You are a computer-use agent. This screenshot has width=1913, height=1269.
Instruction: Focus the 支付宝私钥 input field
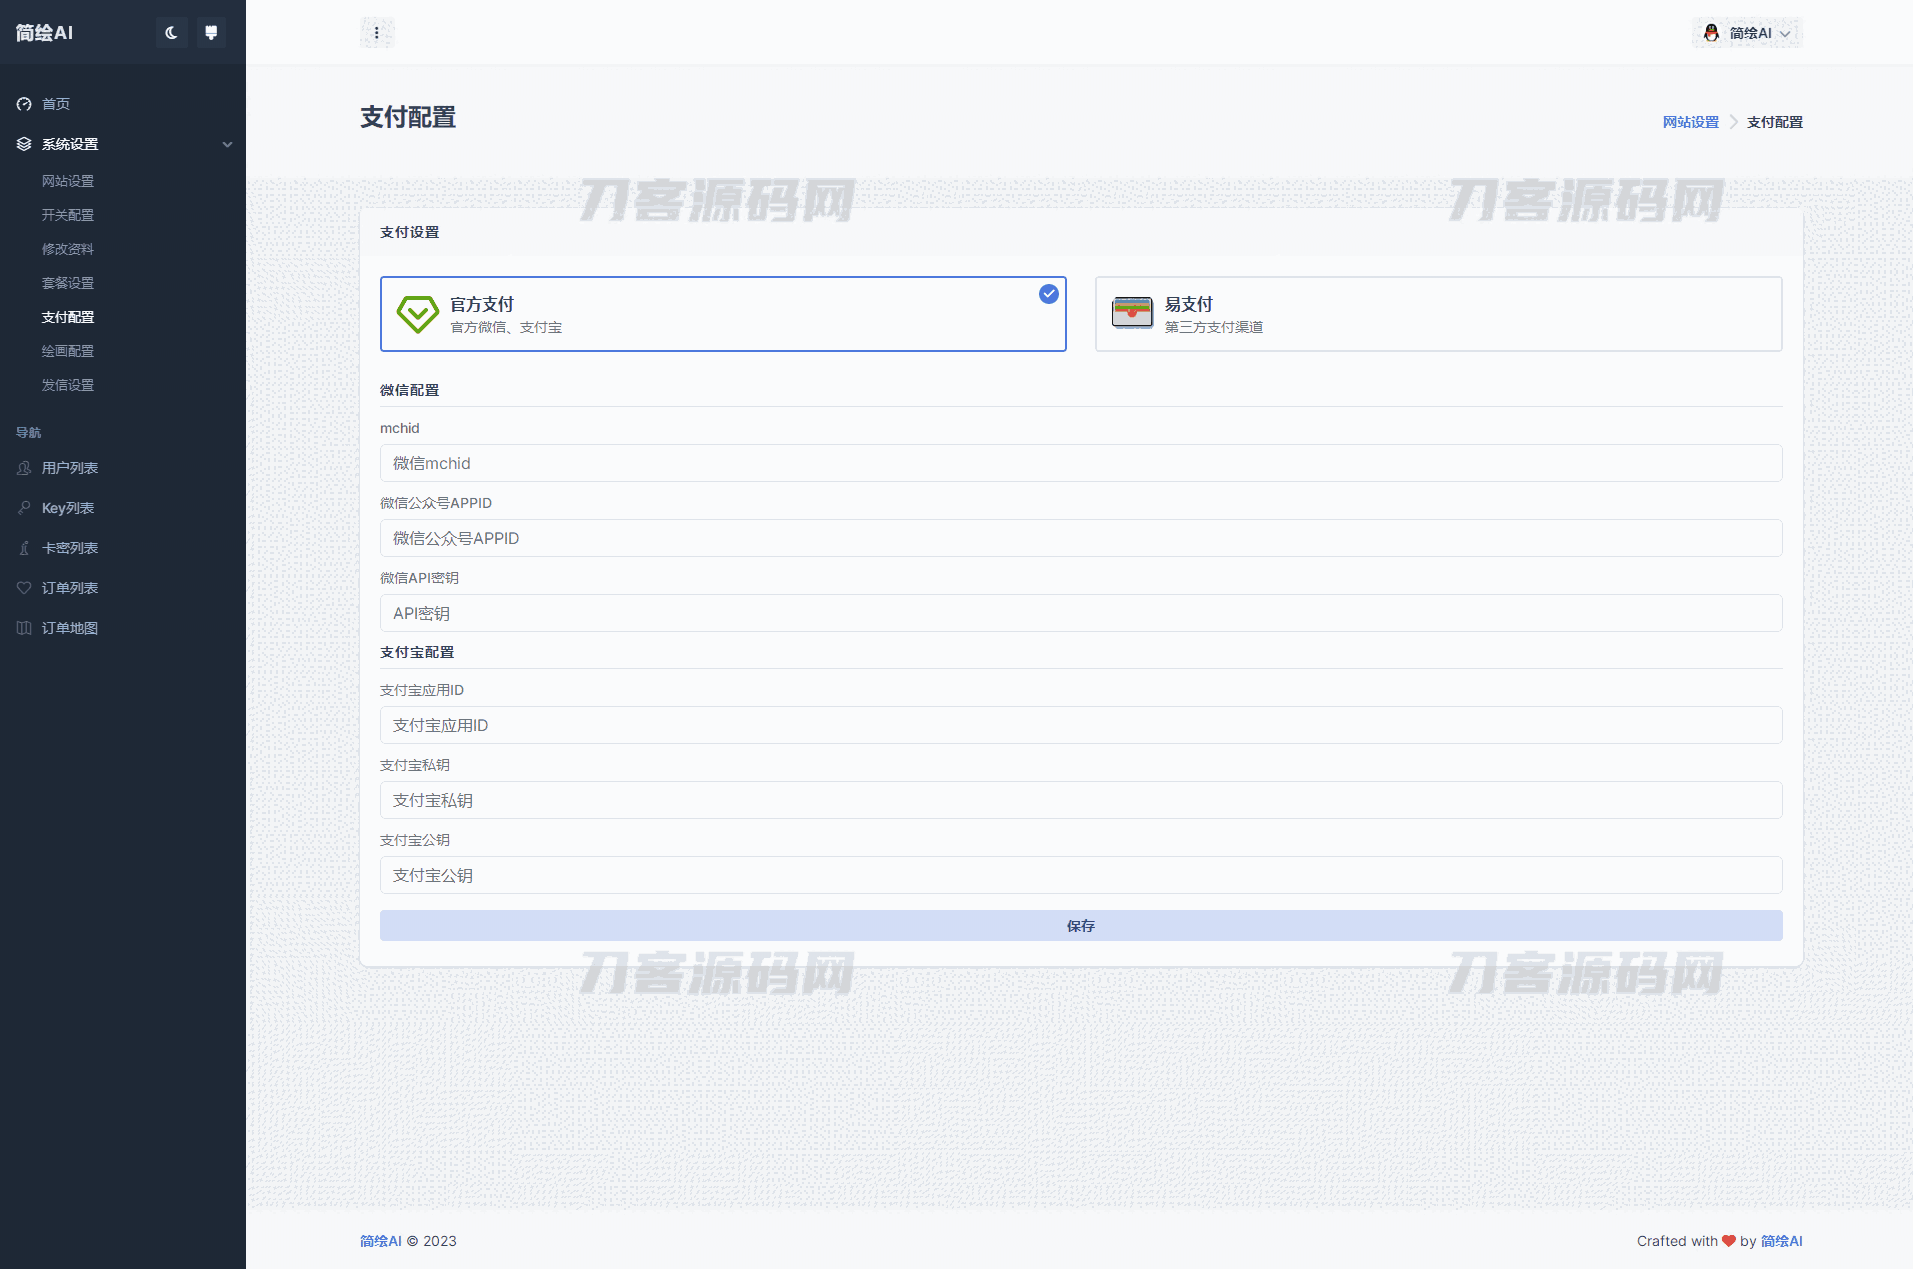(1081, 800)
